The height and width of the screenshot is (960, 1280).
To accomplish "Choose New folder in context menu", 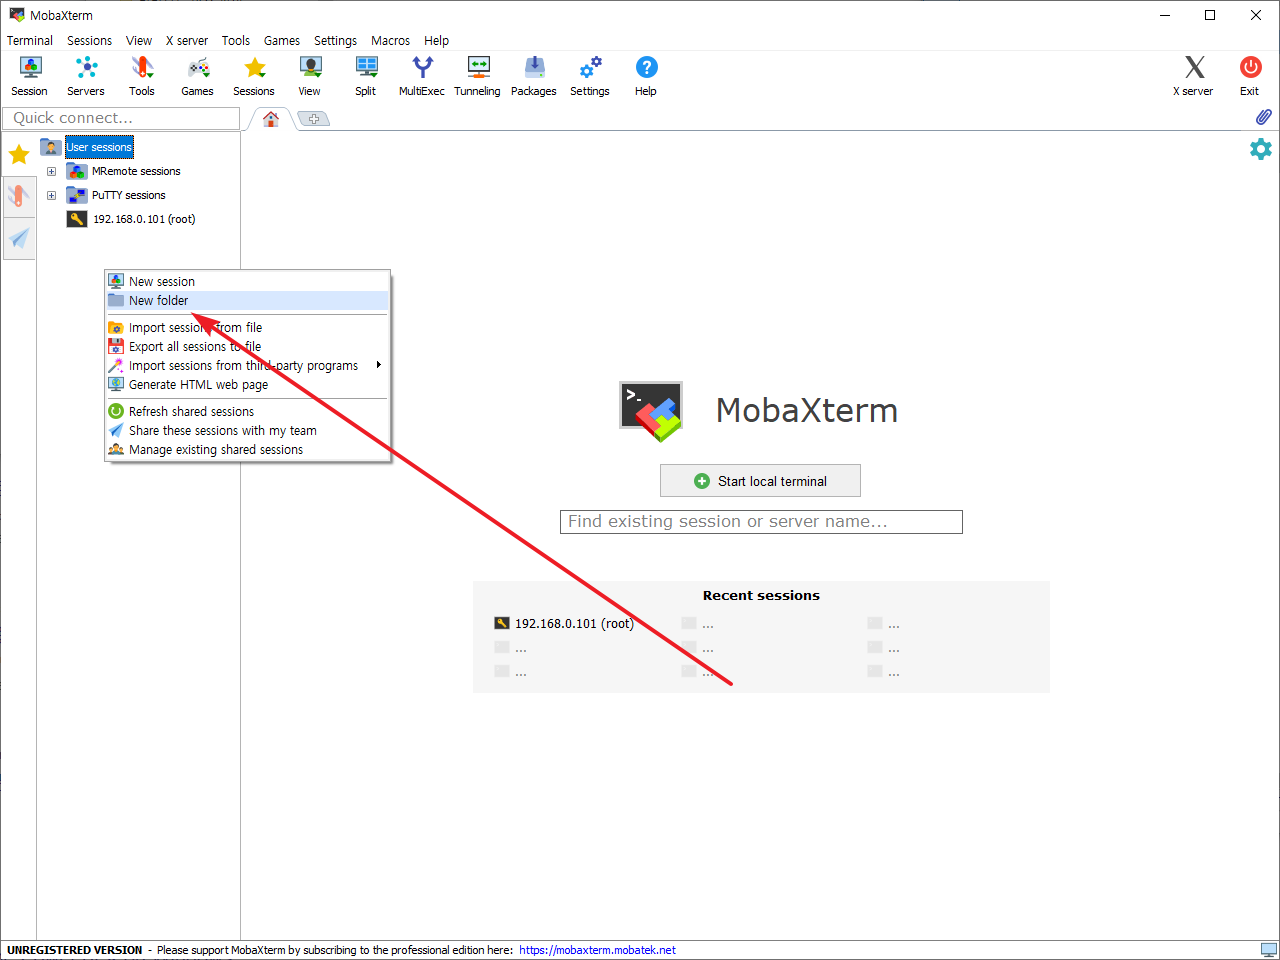I will 247,301.
